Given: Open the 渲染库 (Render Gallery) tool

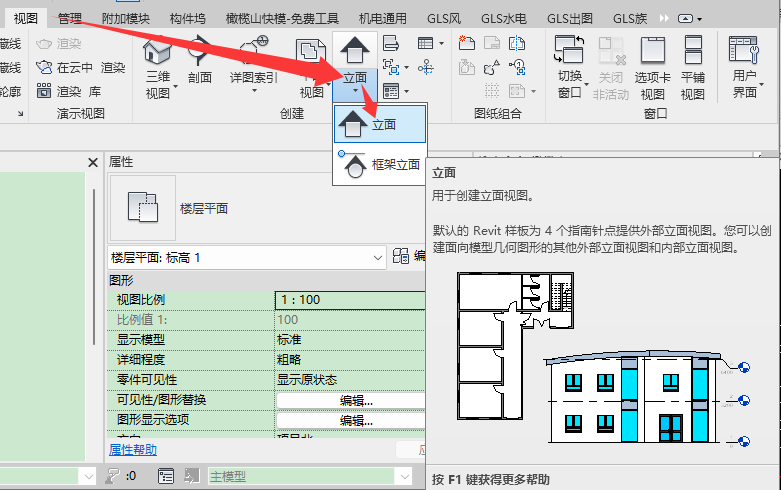Looking at the screenshot, I should (x=44, y=91).
